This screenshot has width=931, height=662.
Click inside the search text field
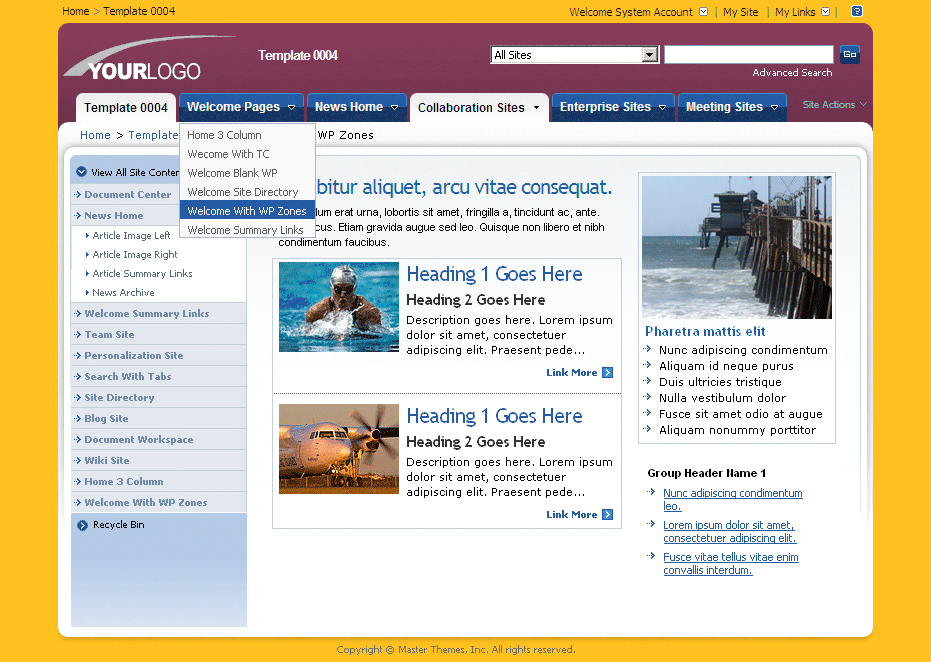(x=748, y=54)
